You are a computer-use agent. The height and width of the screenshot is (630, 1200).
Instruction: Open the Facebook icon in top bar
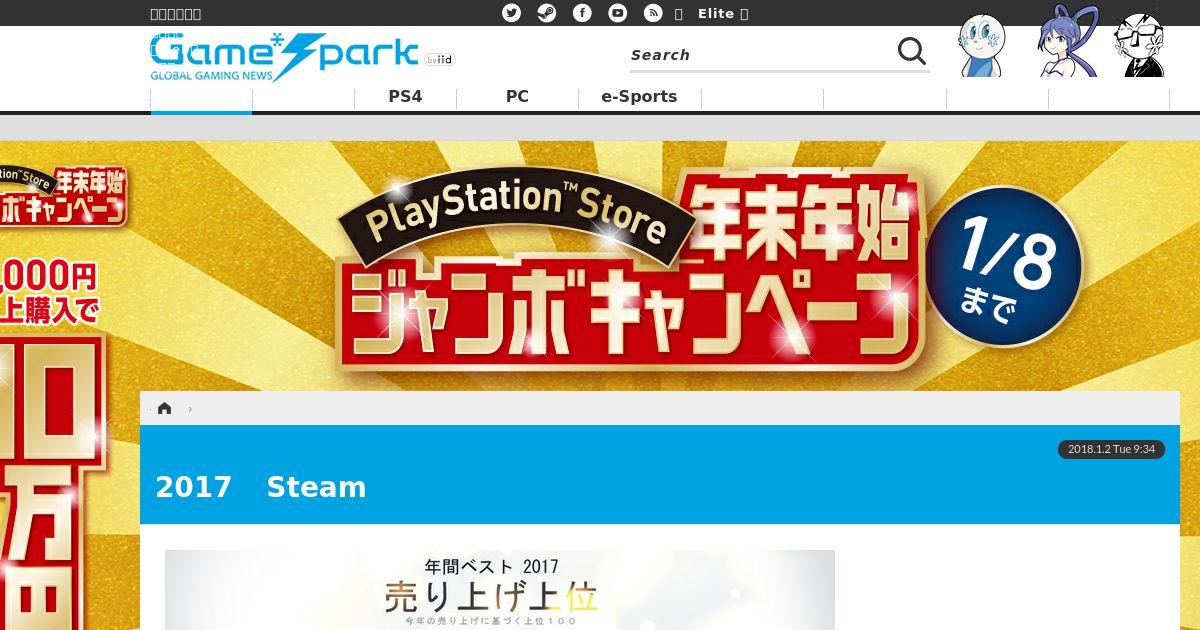(582, 13)
